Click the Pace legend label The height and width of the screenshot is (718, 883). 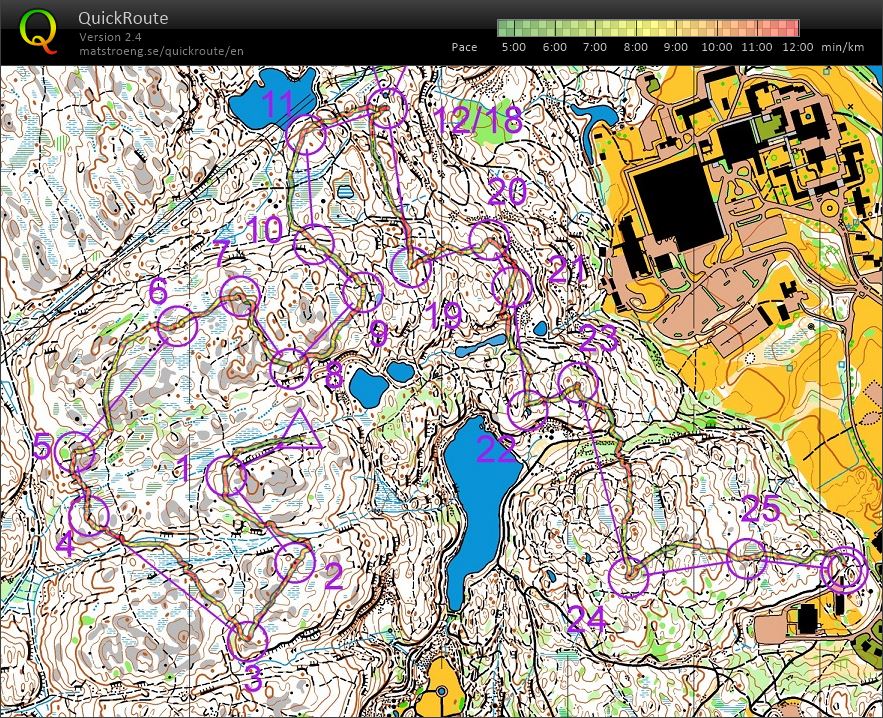464,47
